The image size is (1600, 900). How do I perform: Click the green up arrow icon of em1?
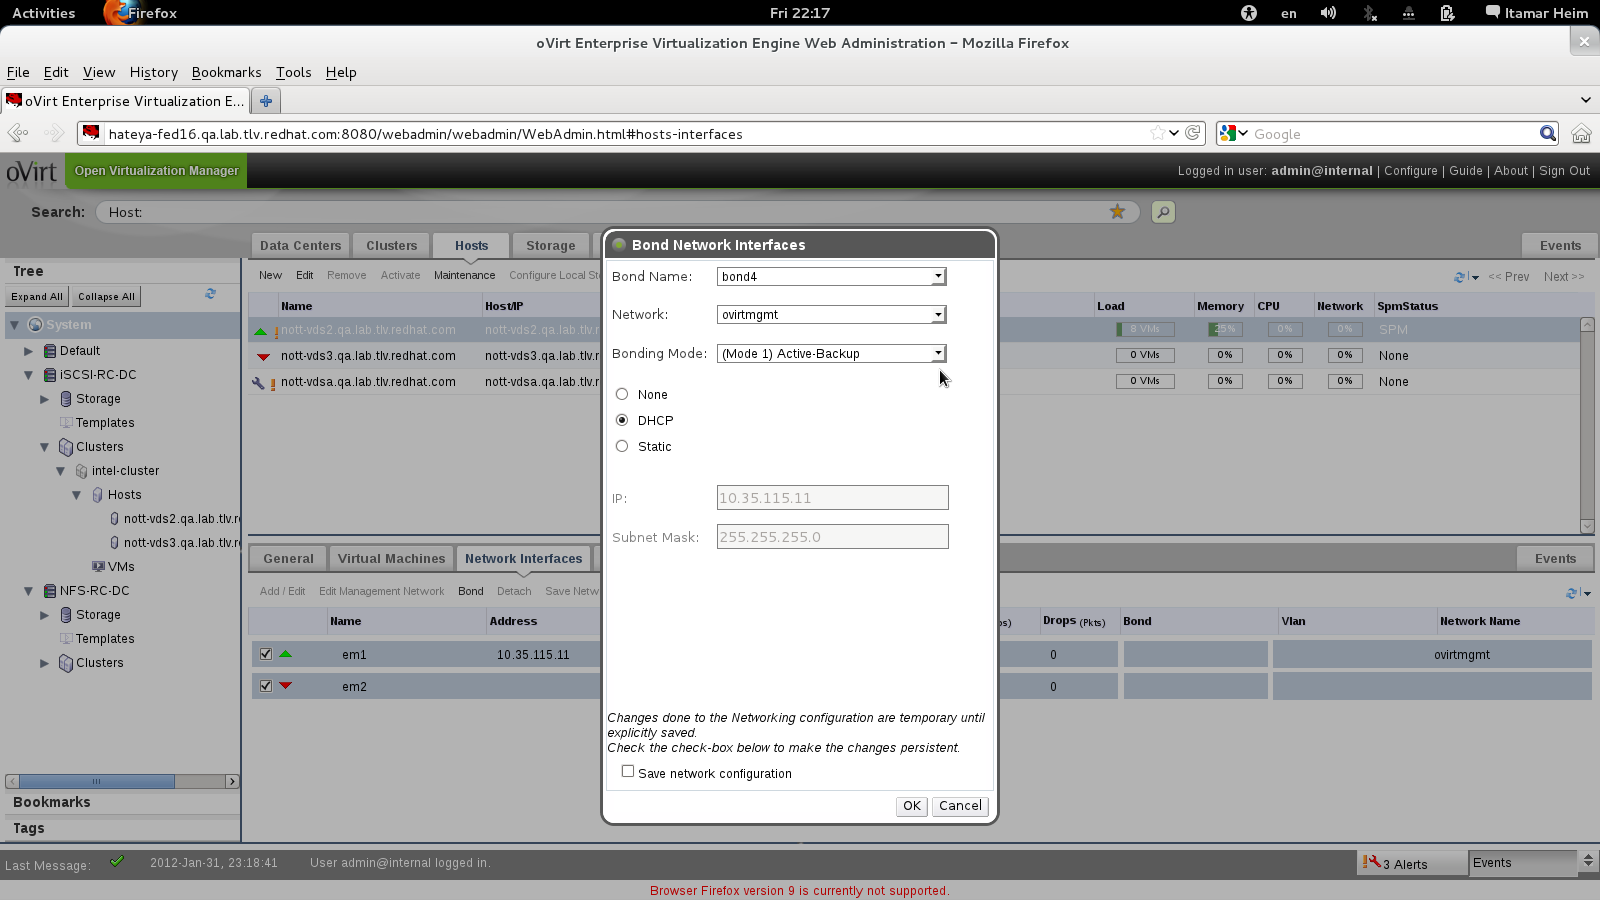pyautogui.click(x=286, y=654)
